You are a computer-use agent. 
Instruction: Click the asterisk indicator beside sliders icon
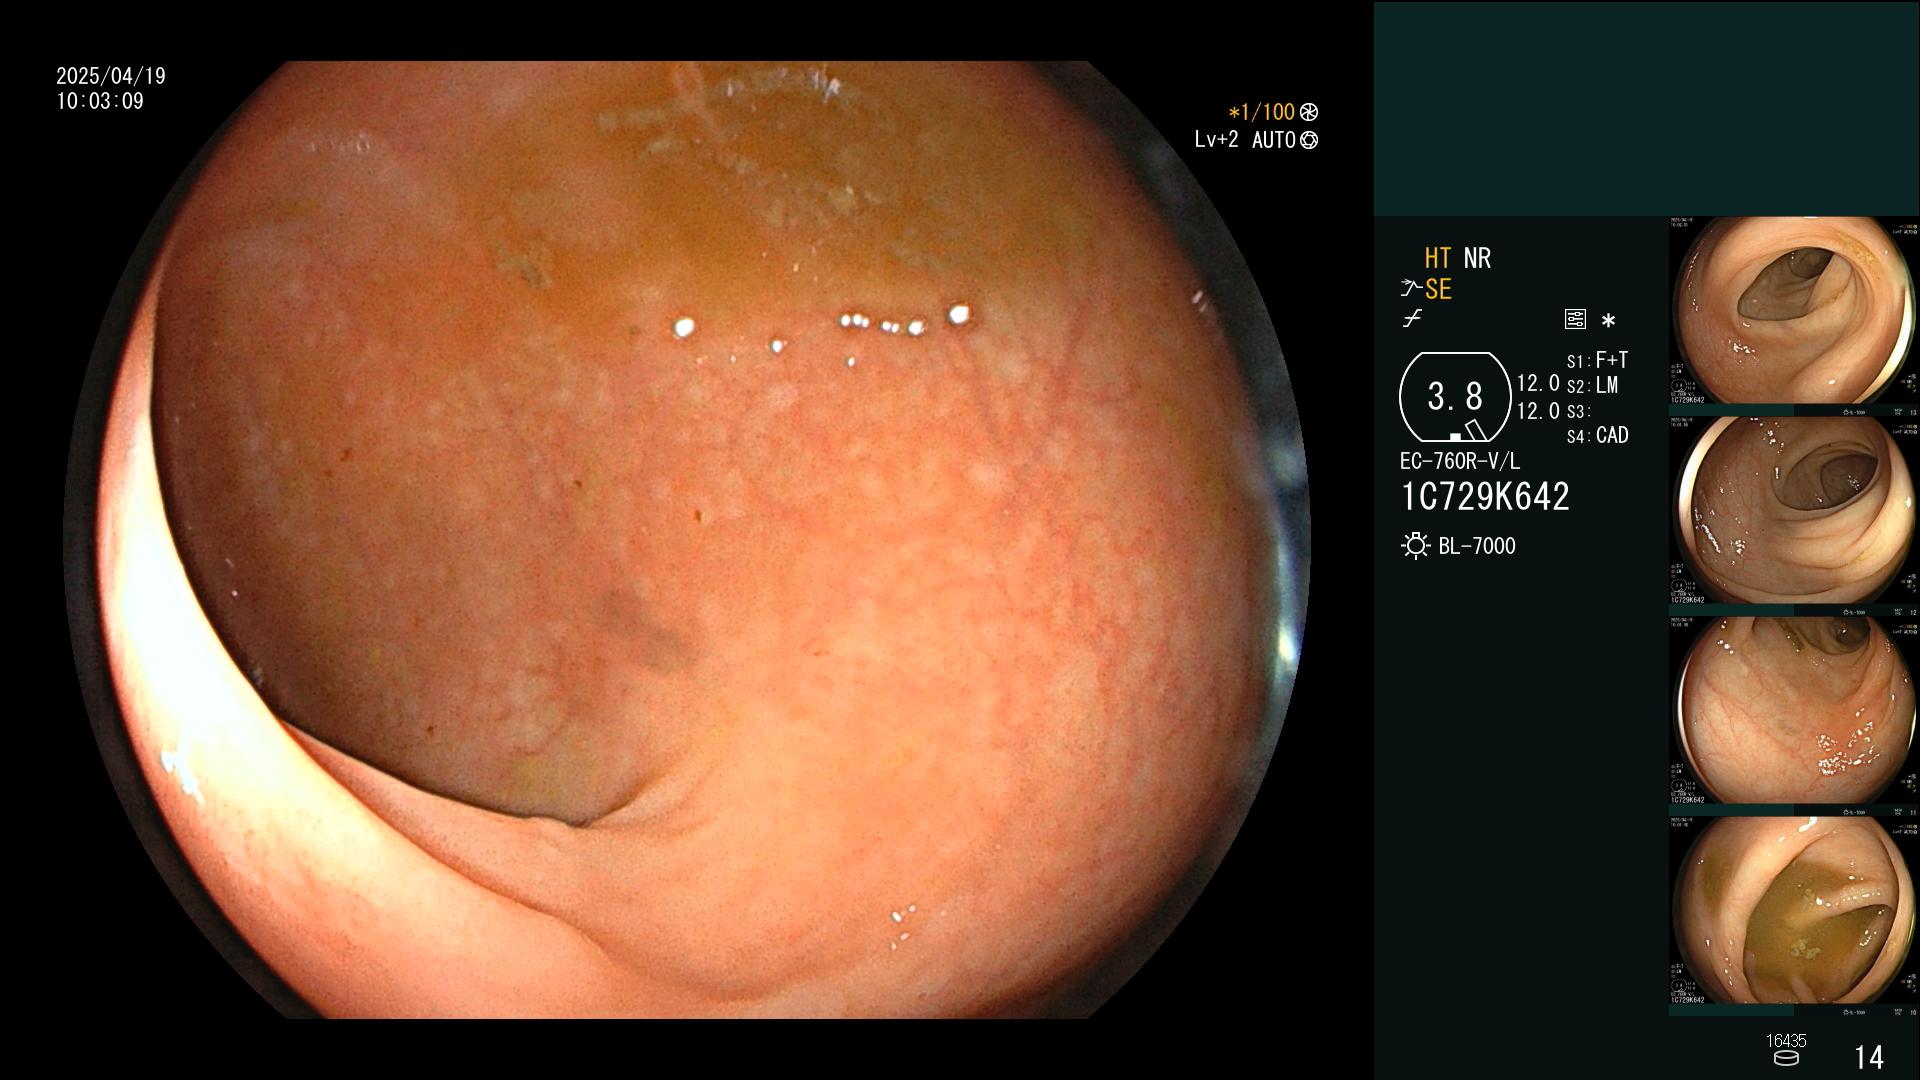[1608, 321]
